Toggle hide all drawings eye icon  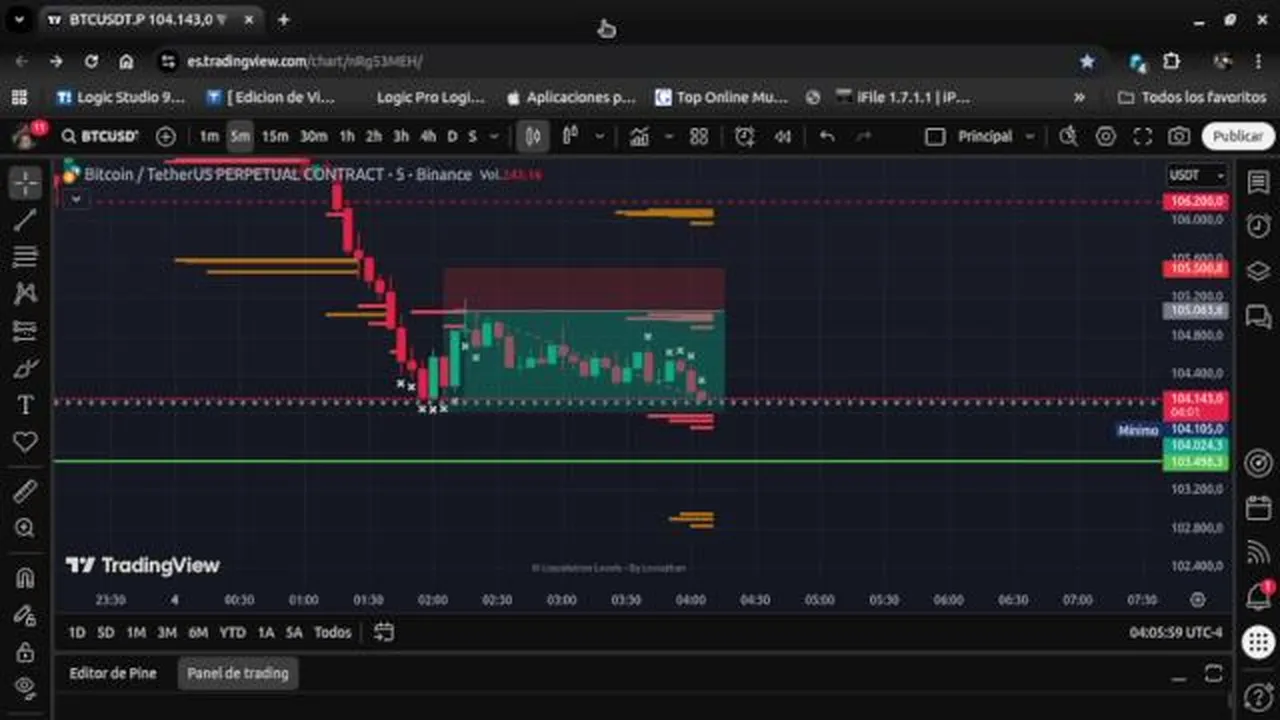tap(25, 687)
